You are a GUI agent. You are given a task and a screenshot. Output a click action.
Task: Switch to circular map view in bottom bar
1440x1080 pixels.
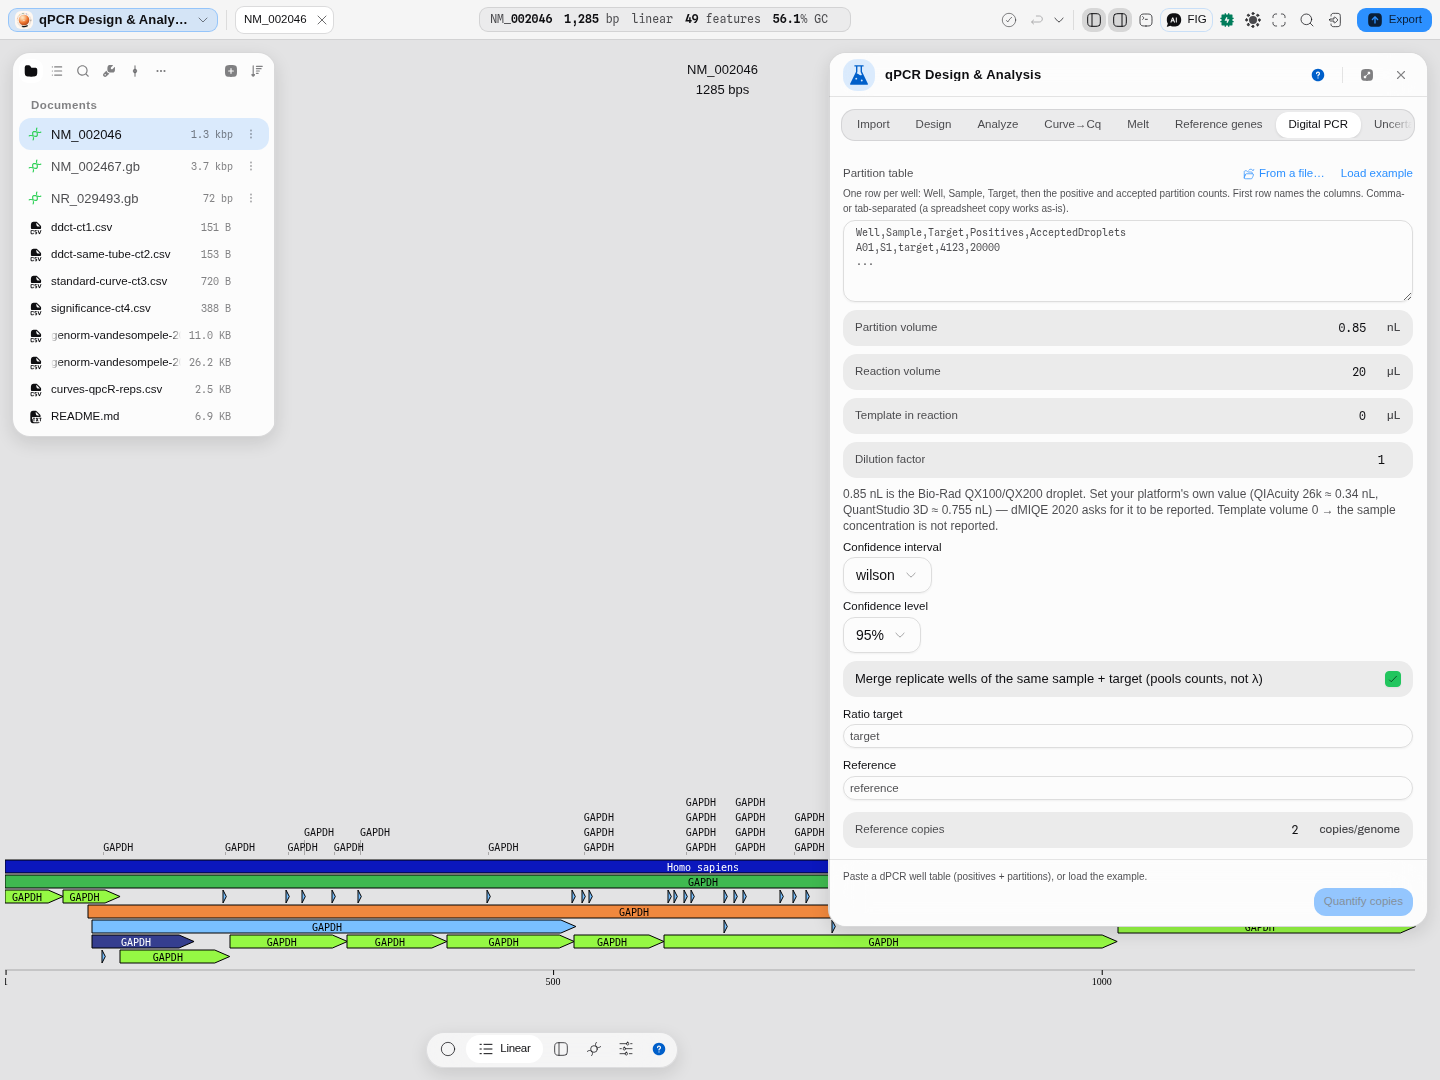tap(448, 1049)
